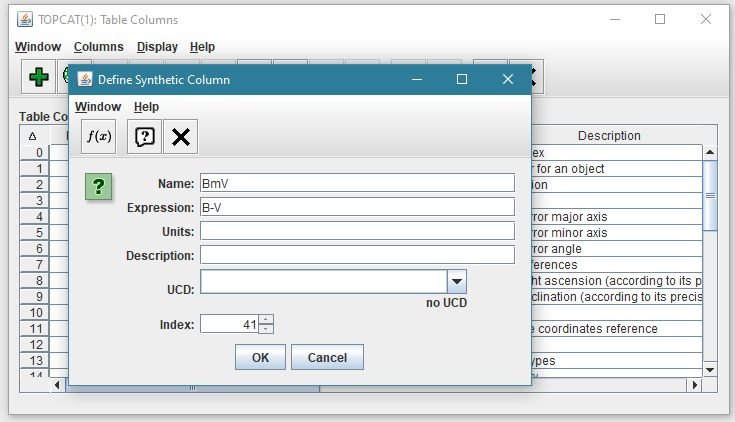Decrease the Index value with the down arrow
The width and height of the screenshot is (735, 422).
click(266, 328)
